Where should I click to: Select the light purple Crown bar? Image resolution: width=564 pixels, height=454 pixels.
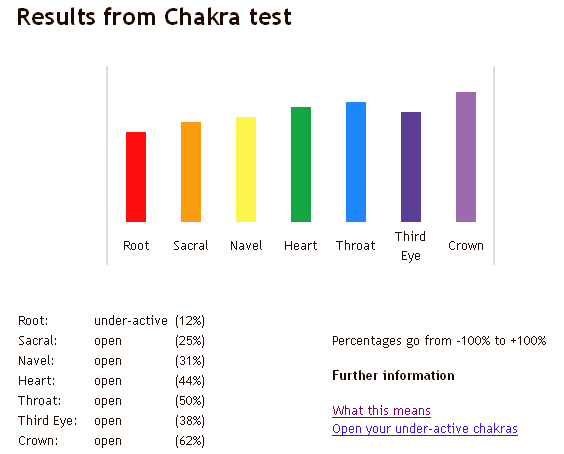tap(466, 157)
